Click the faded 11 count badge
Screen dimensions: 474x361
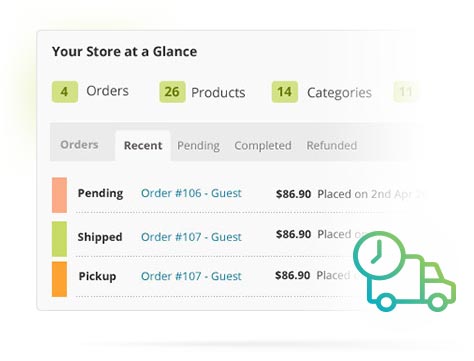coord(405,92)
